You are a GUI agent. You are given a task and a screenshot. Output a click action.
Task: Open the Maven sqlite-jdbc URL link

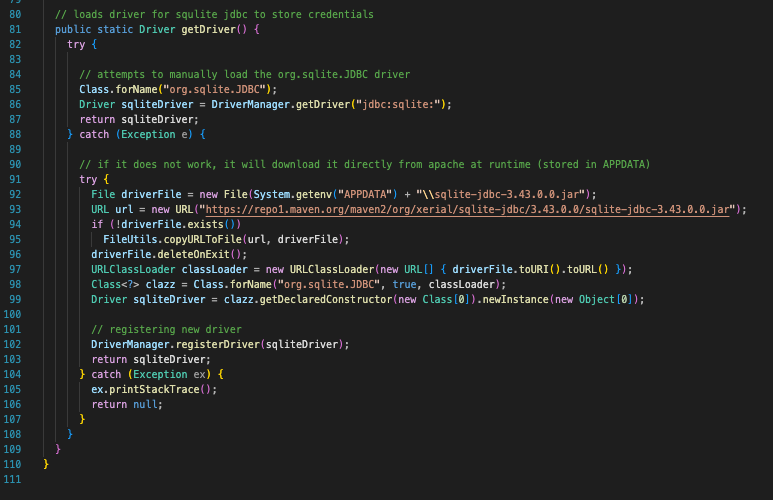point(467,209)
